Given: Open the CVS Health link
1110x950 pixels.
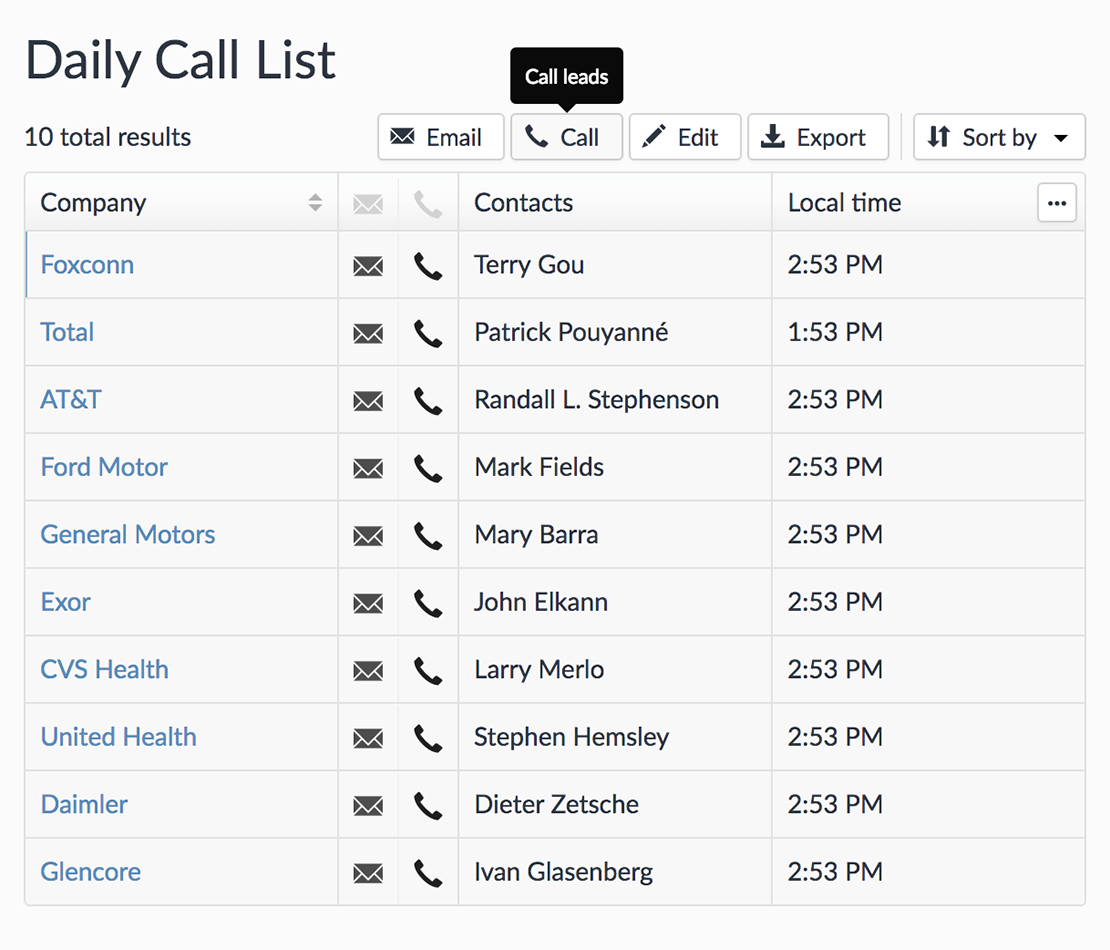Looking at the screenshot, I should pos(104,670).
